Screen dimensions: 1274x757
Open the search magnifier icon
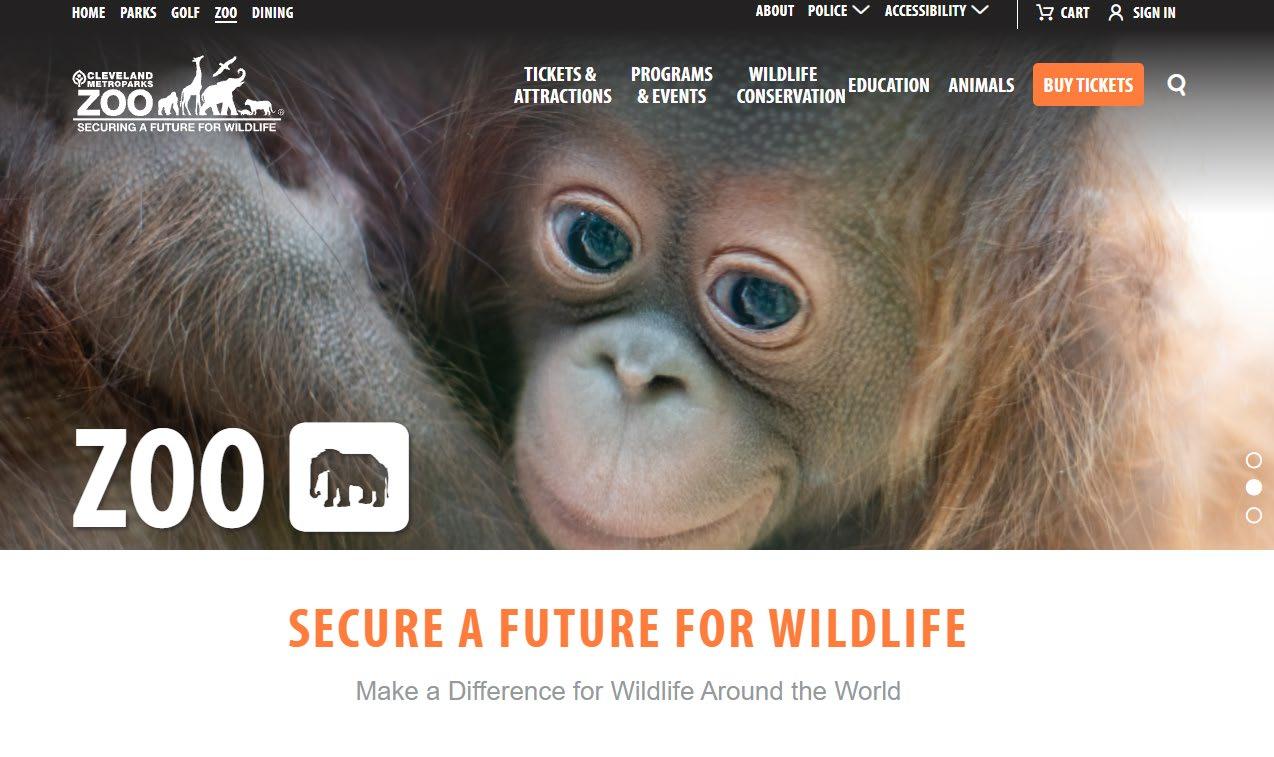1176,85
